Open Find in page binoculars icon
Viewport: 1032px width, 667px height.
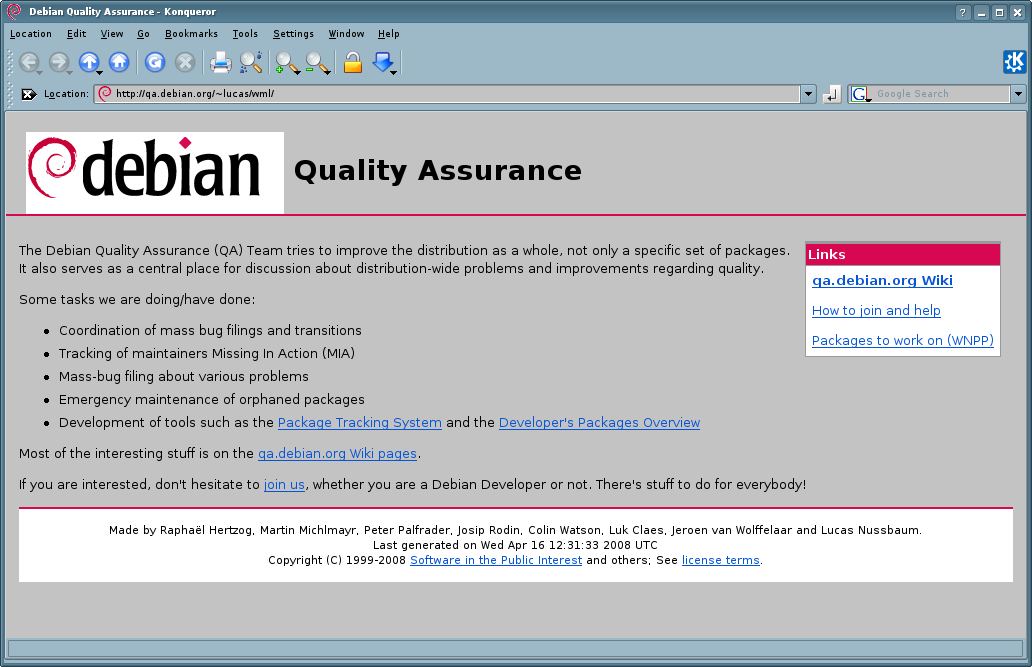pos(251,62)
